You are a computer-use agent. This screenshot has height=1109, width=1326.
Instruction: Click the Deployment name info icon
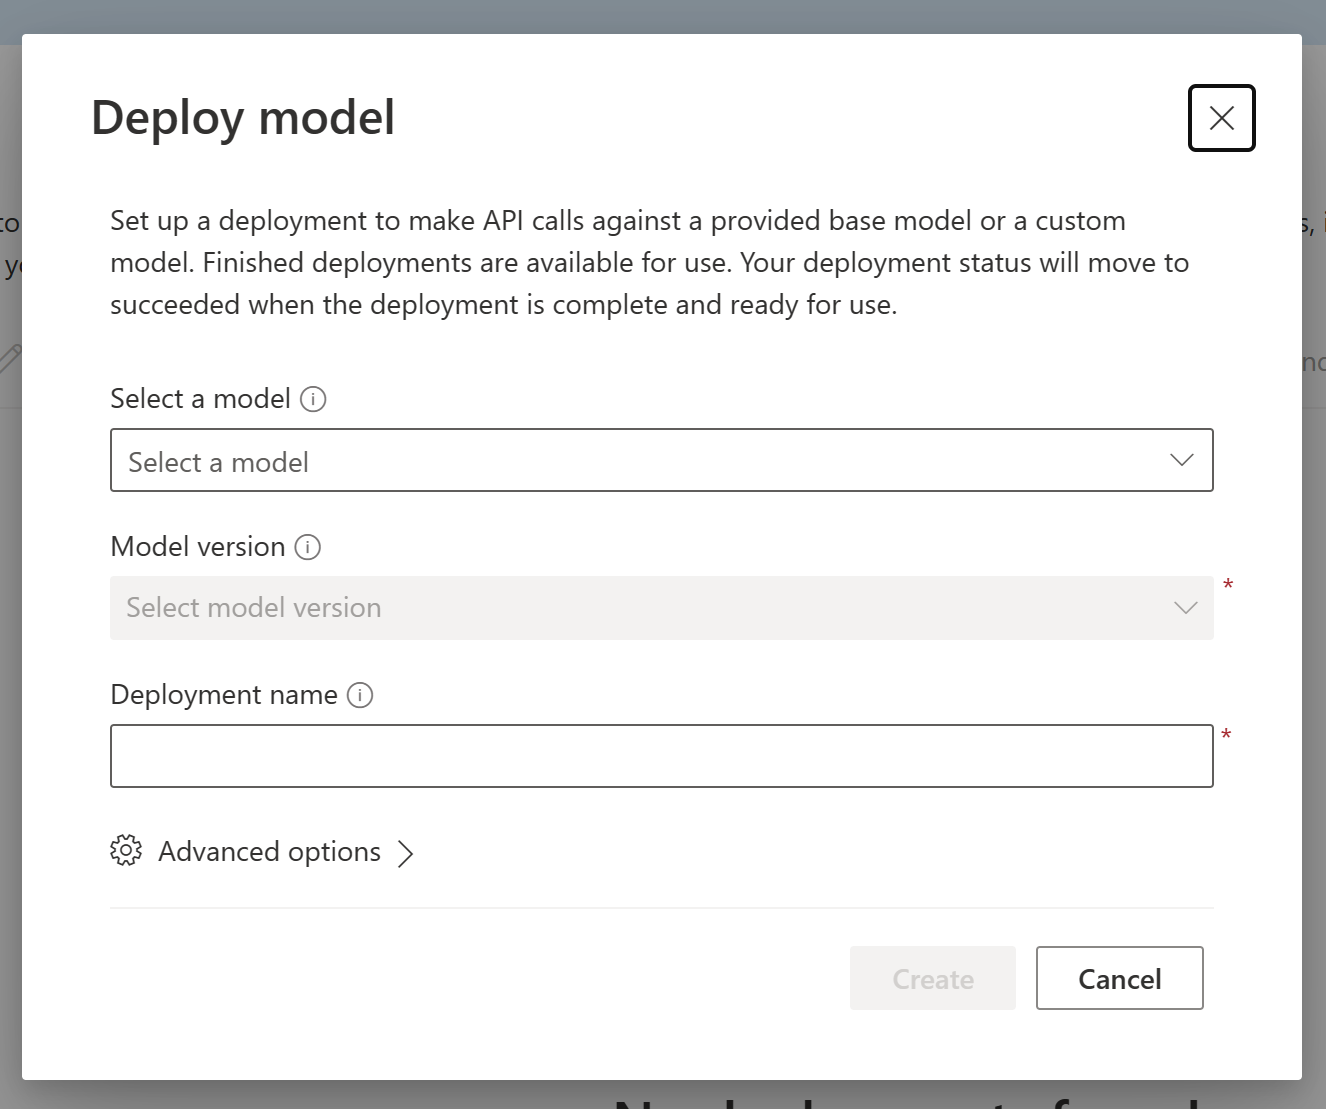point(360,695)
